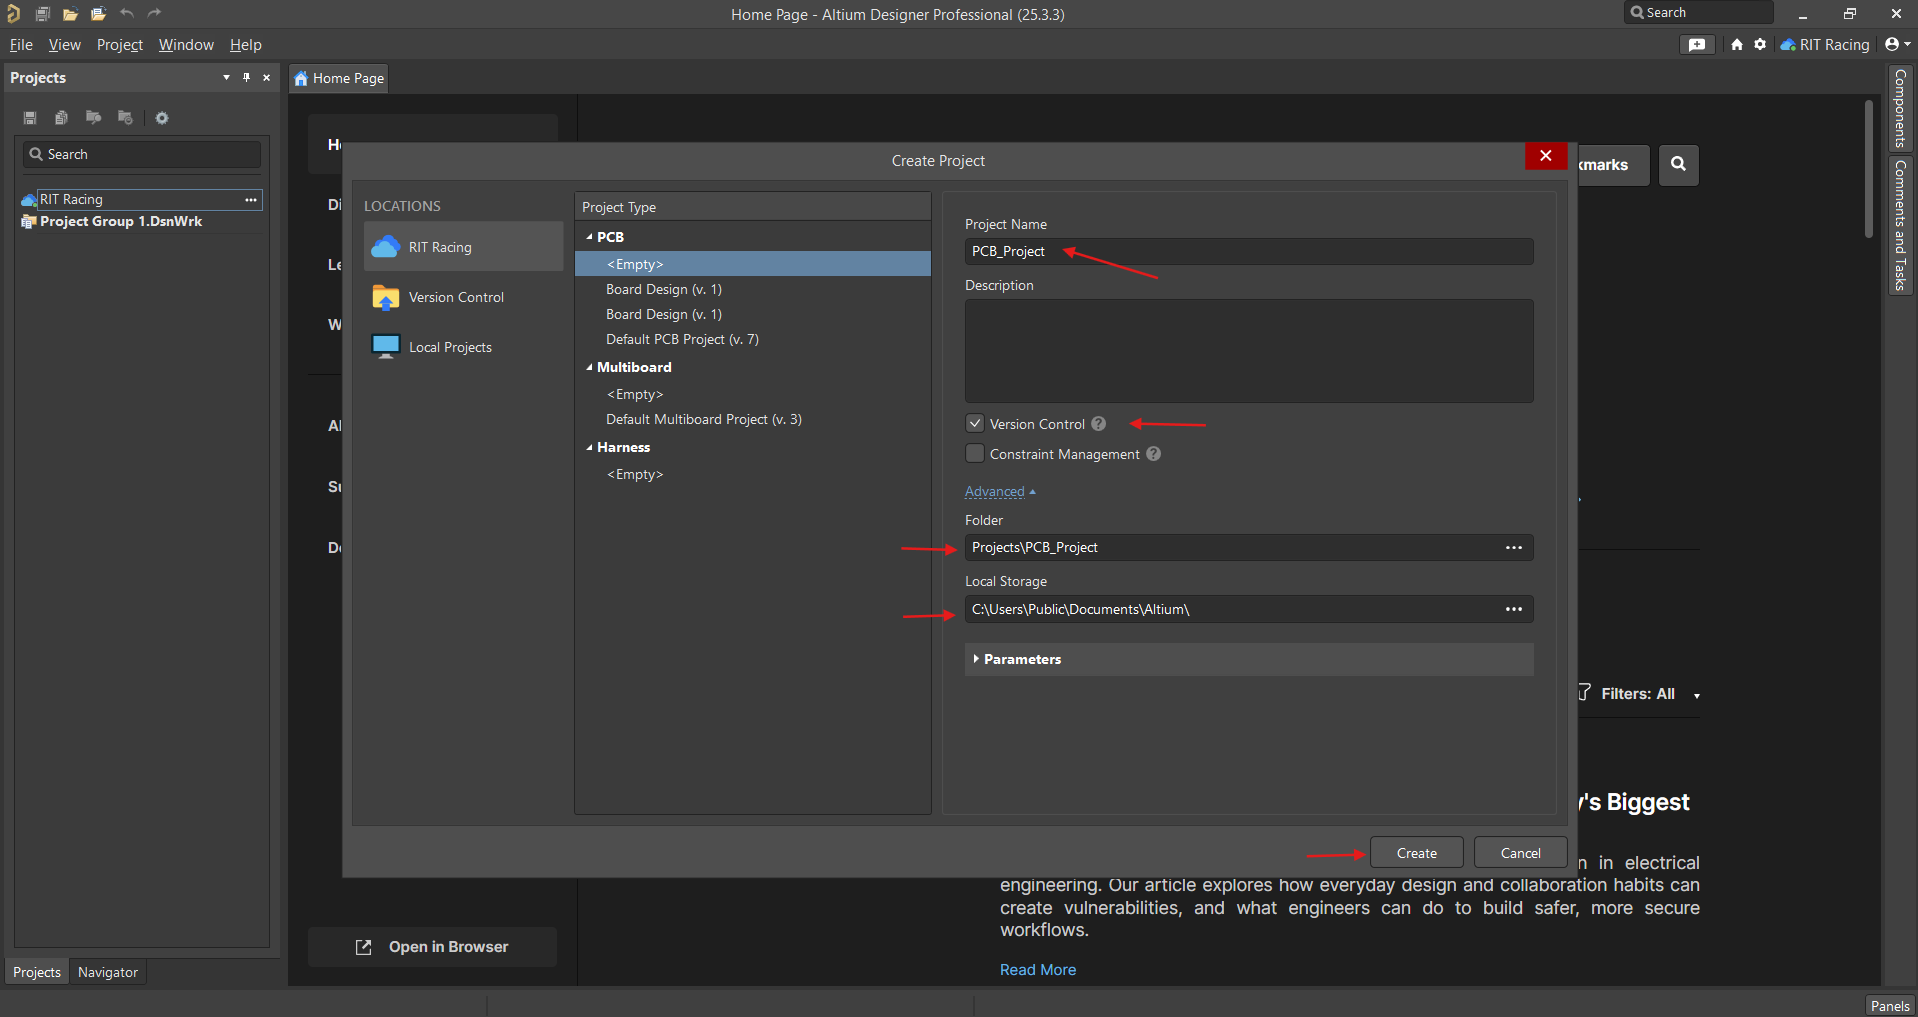This screenshot has width=1918, height=1017.
Task: Open Projects panel settings gear
Action: pyautogui.click(x=162, y=118)
